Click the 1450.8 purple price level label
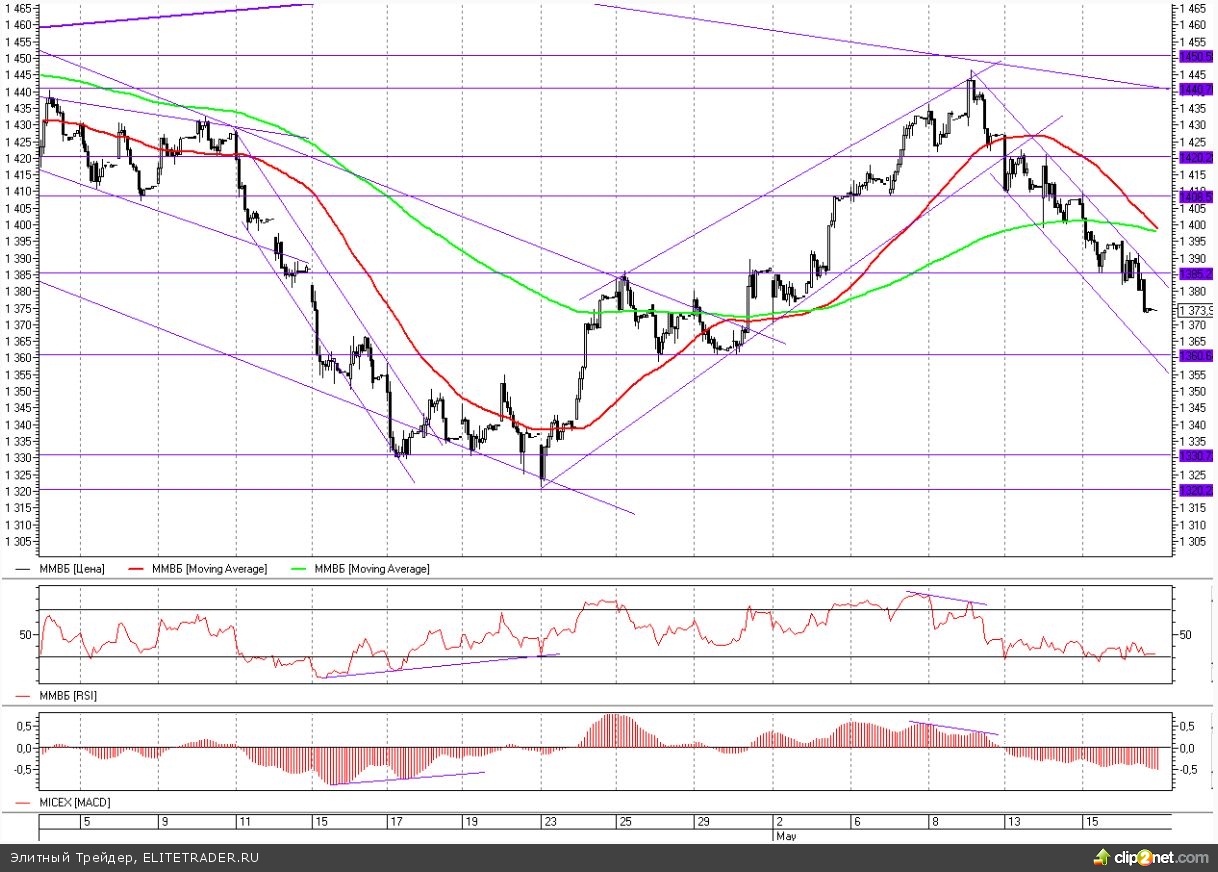This screenshot has height=872, width=1218. point(1196,56)
